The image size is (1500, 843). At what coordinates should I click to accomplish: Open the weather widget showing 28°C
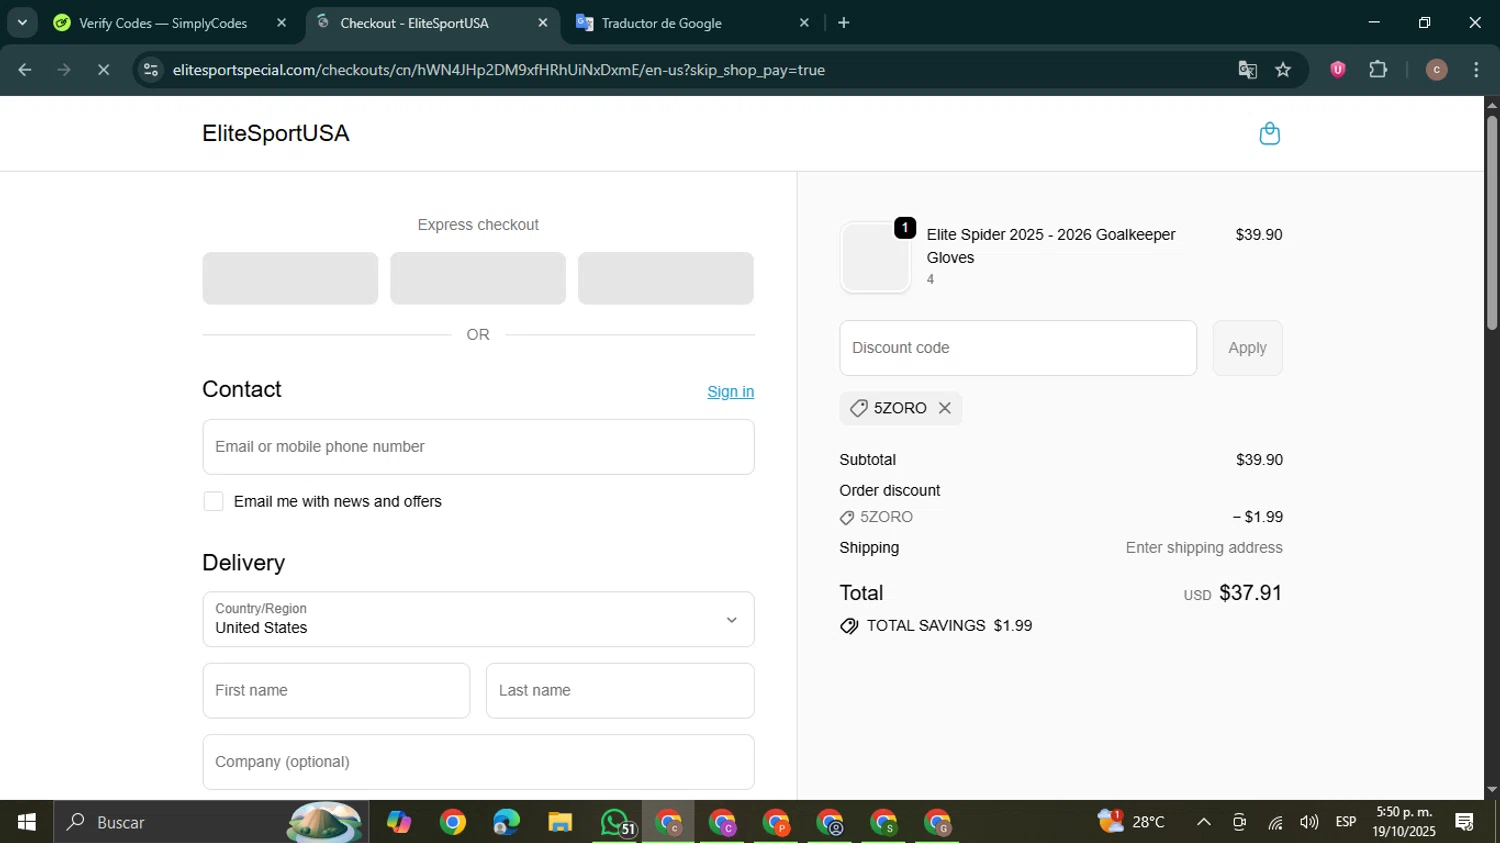click(x=1132, y=822)
